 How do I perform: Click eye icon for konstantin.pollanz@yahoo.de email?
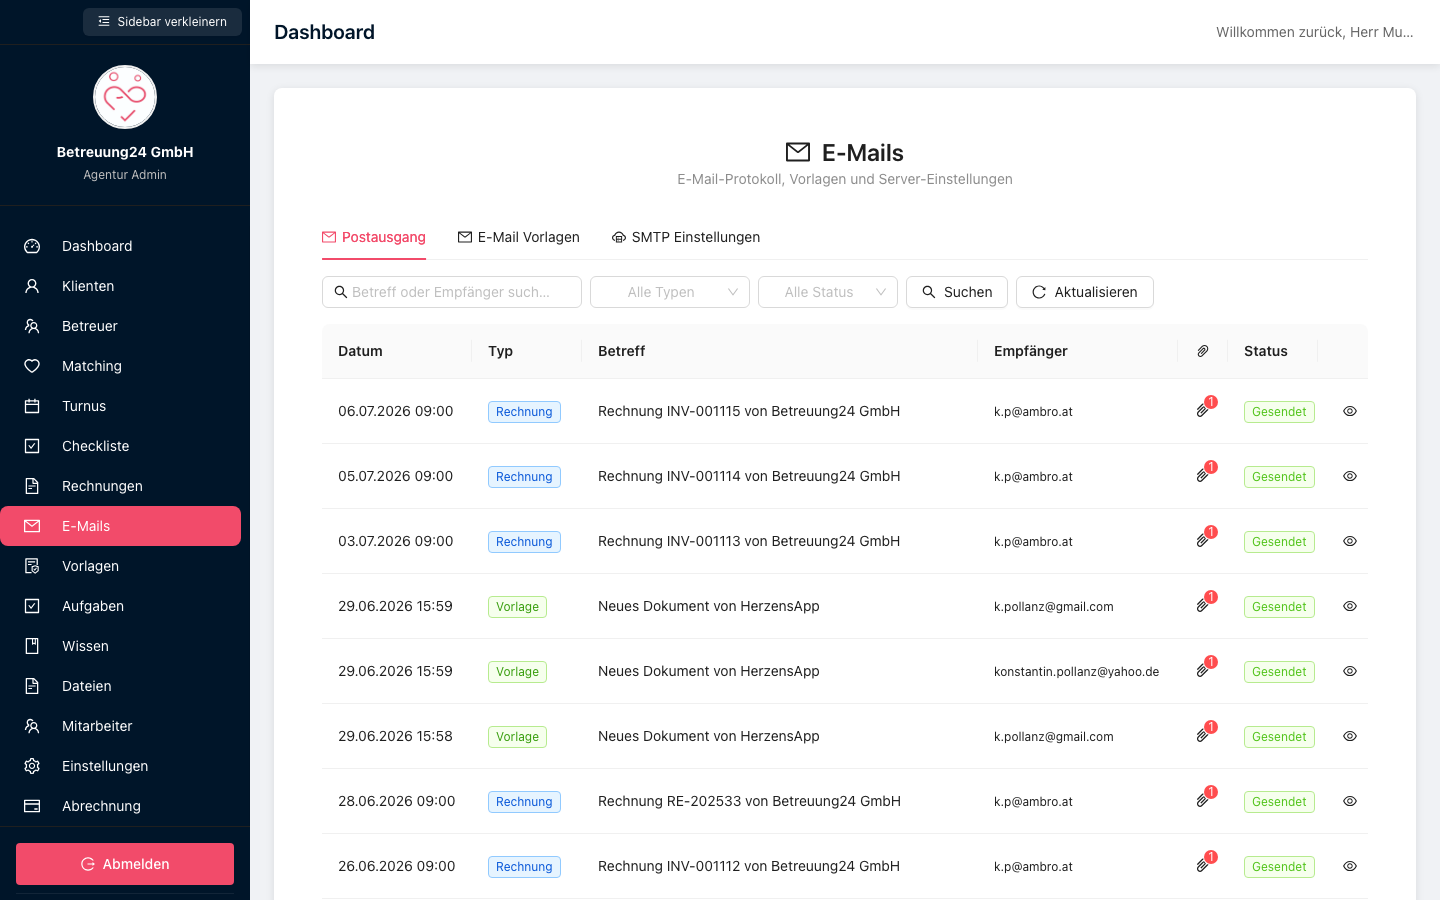(x=1350, y=671)
